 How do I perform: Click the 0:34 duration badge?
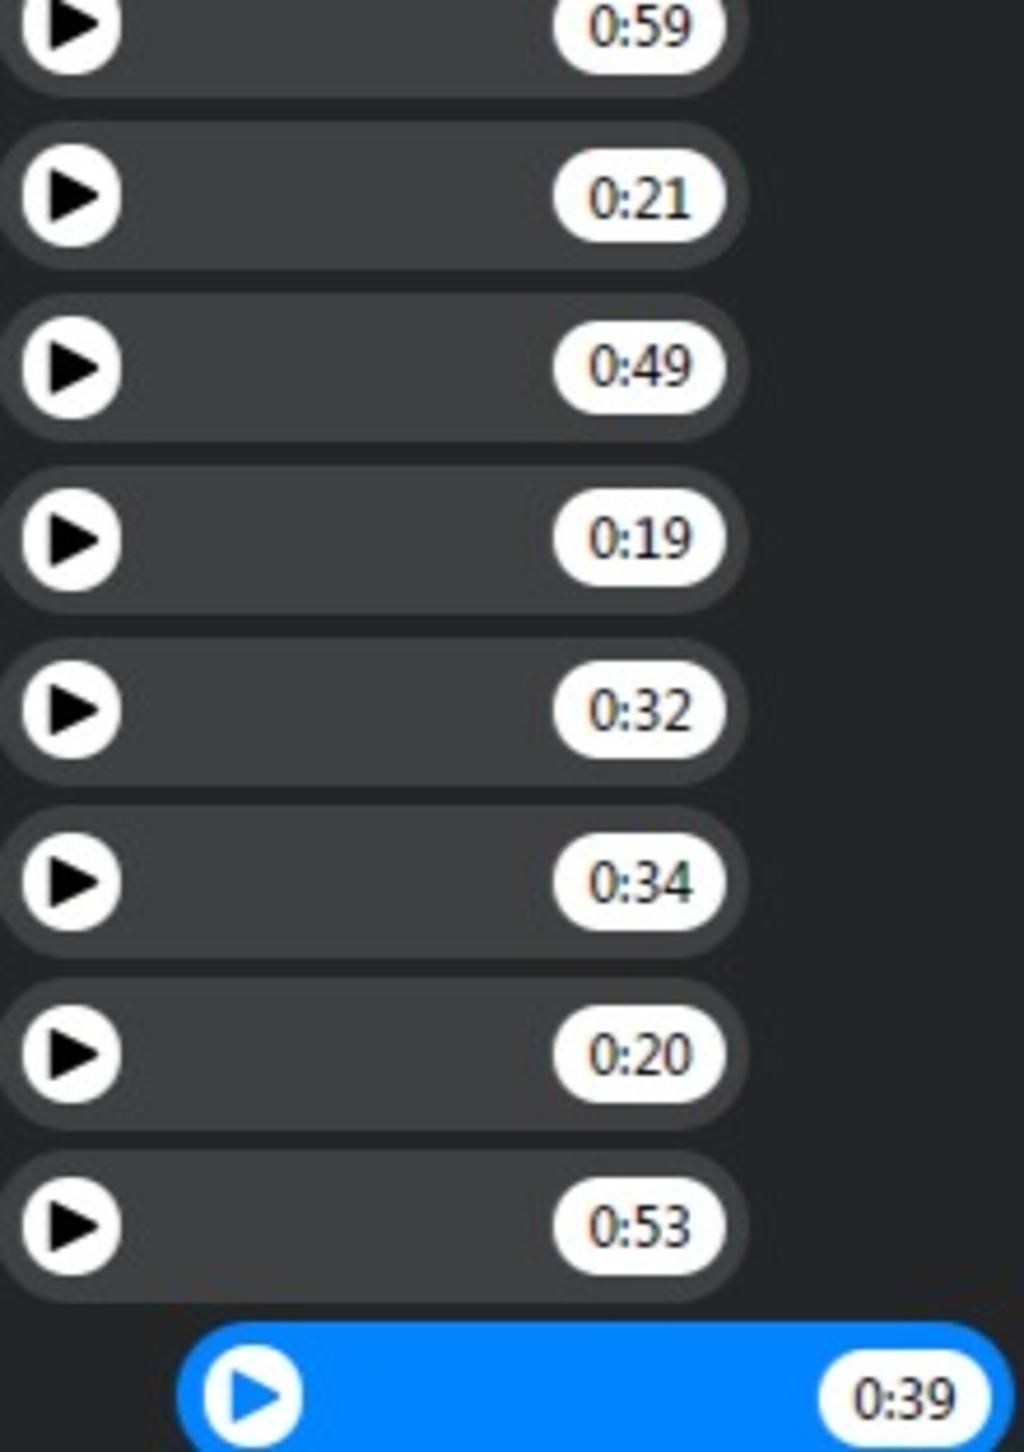(x=639, y=882)
